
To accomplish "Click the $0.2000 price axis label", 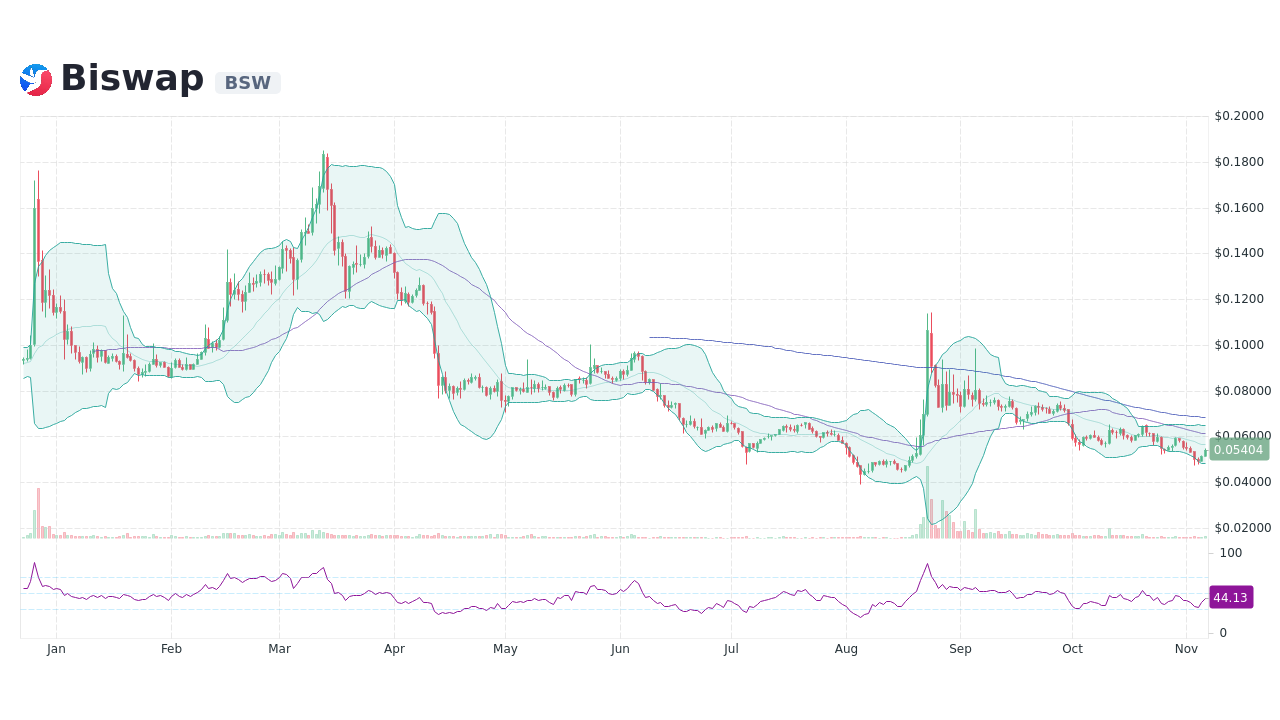I will 1239,116.
